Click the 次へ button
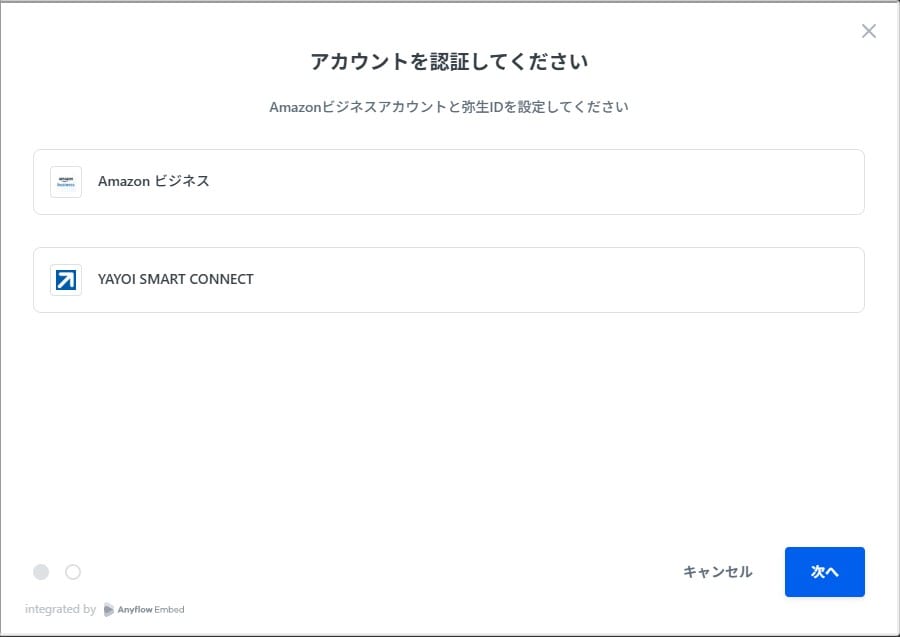This screenshot has width=900, height=637. (825, 572)
